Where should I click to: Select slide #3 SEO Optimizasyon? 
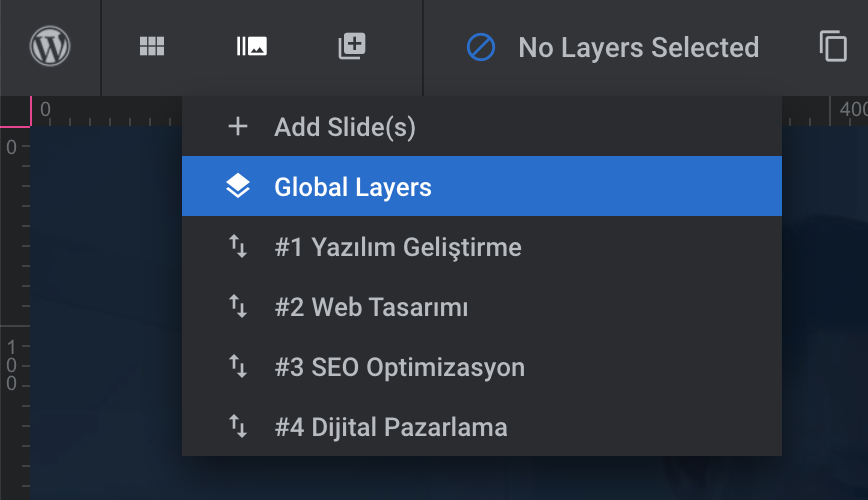point(399,367)
